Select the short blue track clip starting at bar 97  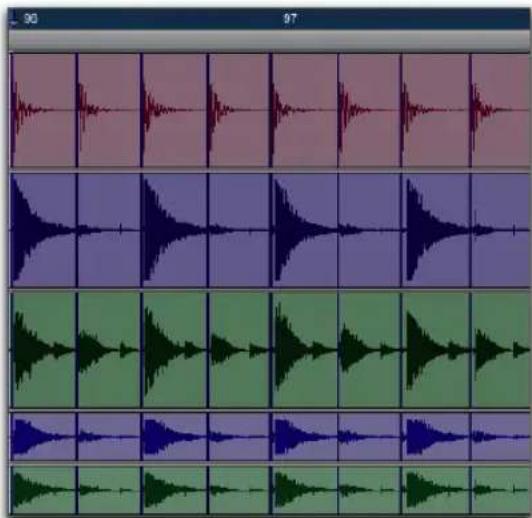click(x=304, y=436)
